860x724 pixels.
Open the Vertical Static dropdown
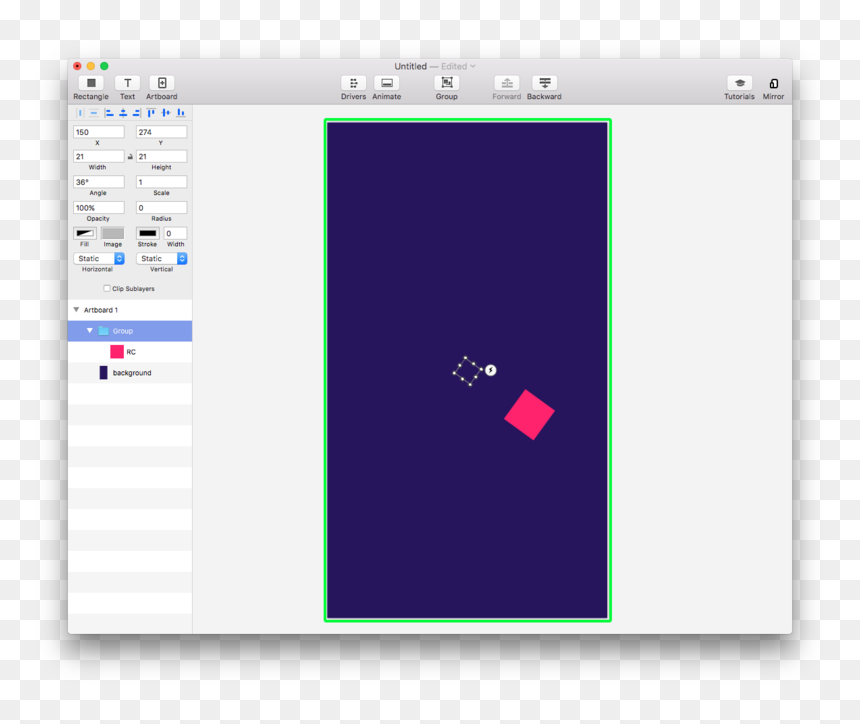(161, 258)
